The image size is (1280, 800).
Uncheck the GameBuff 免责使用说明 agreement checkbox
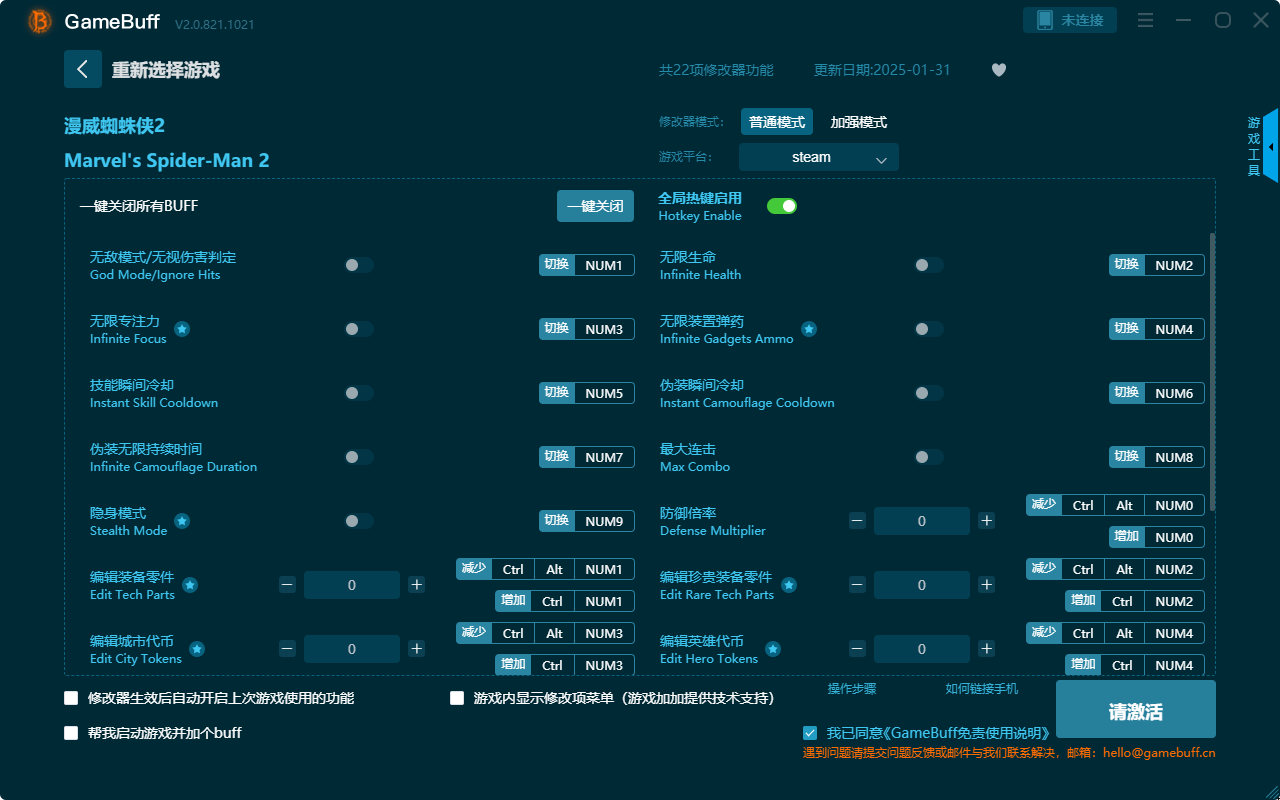[x=810, y=732]
